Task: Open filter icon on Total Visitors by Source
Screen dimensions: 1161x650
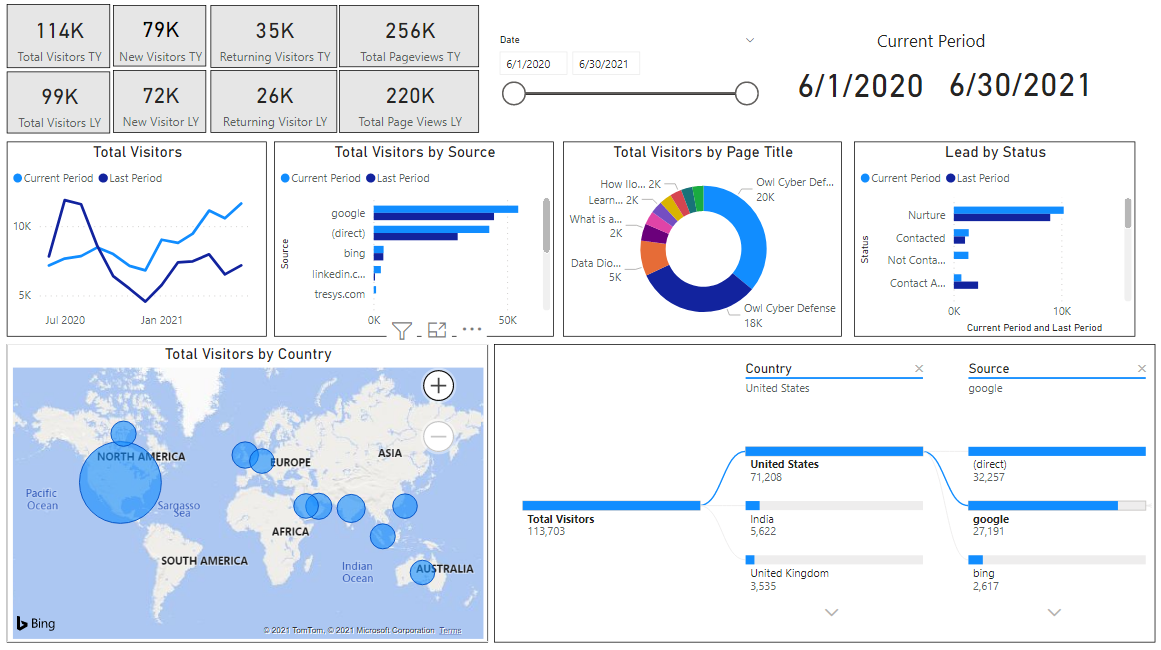Action: coord(401,331)
